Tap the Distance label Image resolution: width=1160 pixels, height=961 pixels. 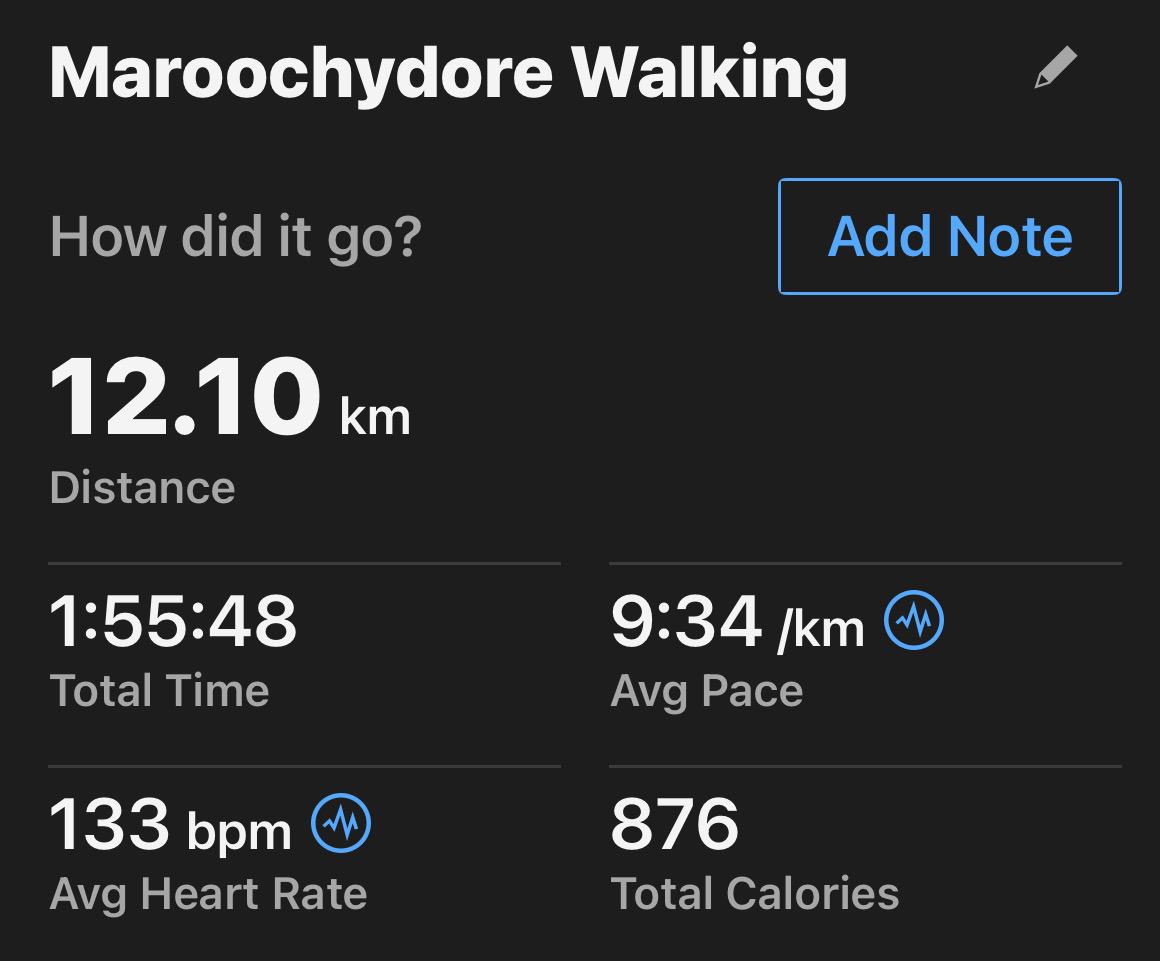(x=142, y=488)
